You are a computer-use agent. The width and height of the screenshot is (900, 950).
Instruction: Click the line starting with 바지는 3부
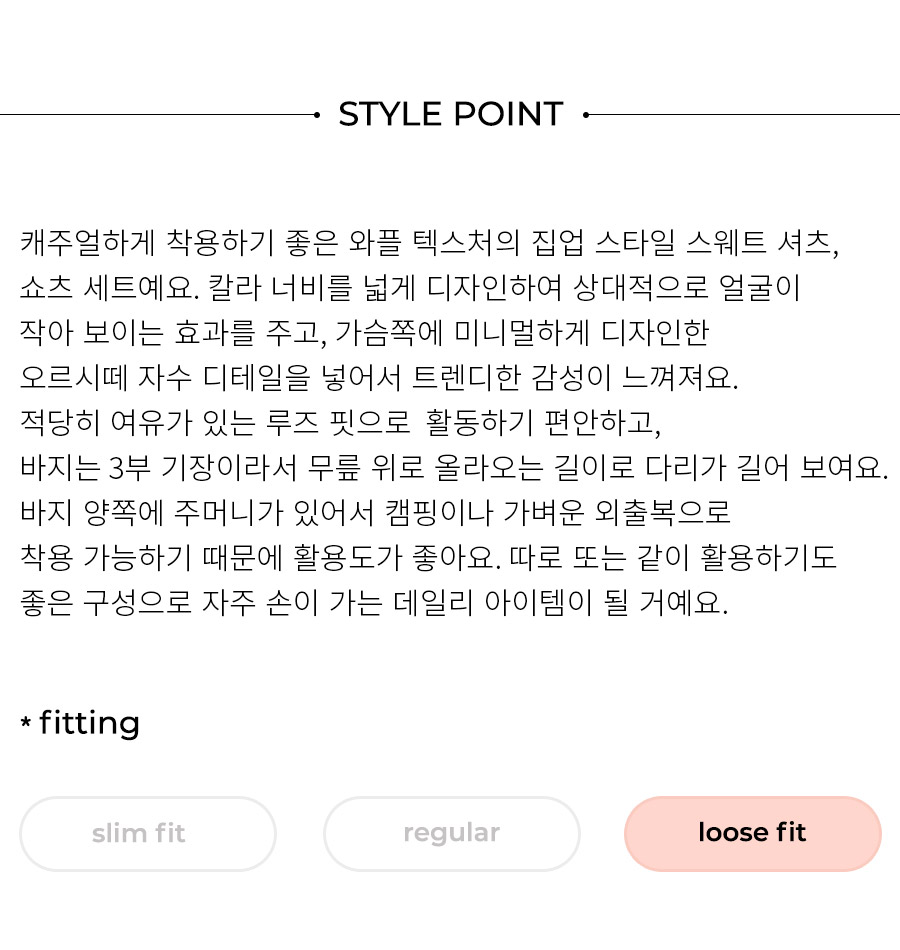point(454,467)
